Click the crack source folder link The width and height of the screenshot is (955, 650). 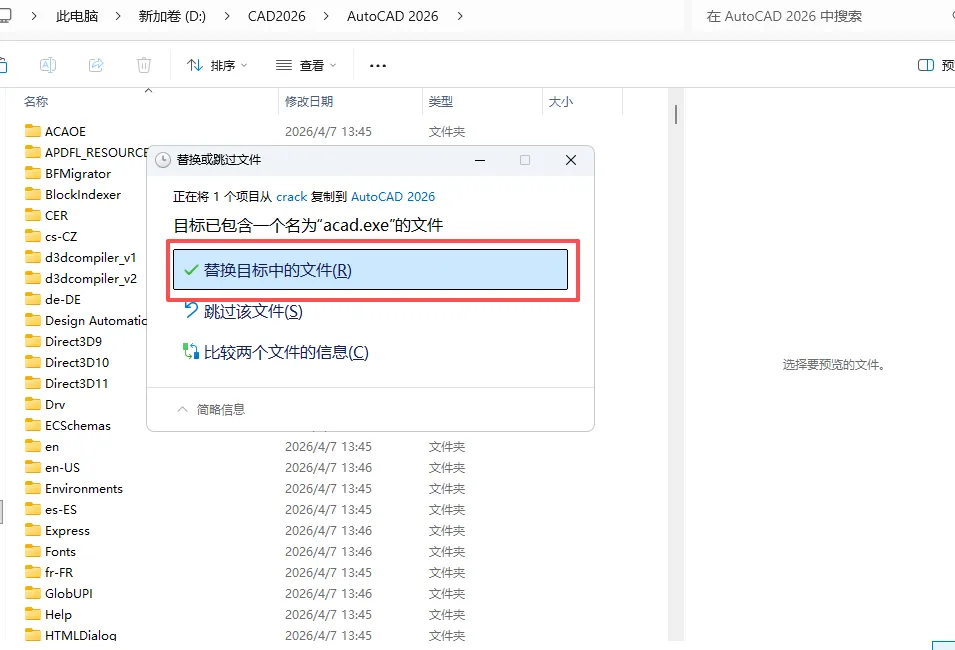292,197
